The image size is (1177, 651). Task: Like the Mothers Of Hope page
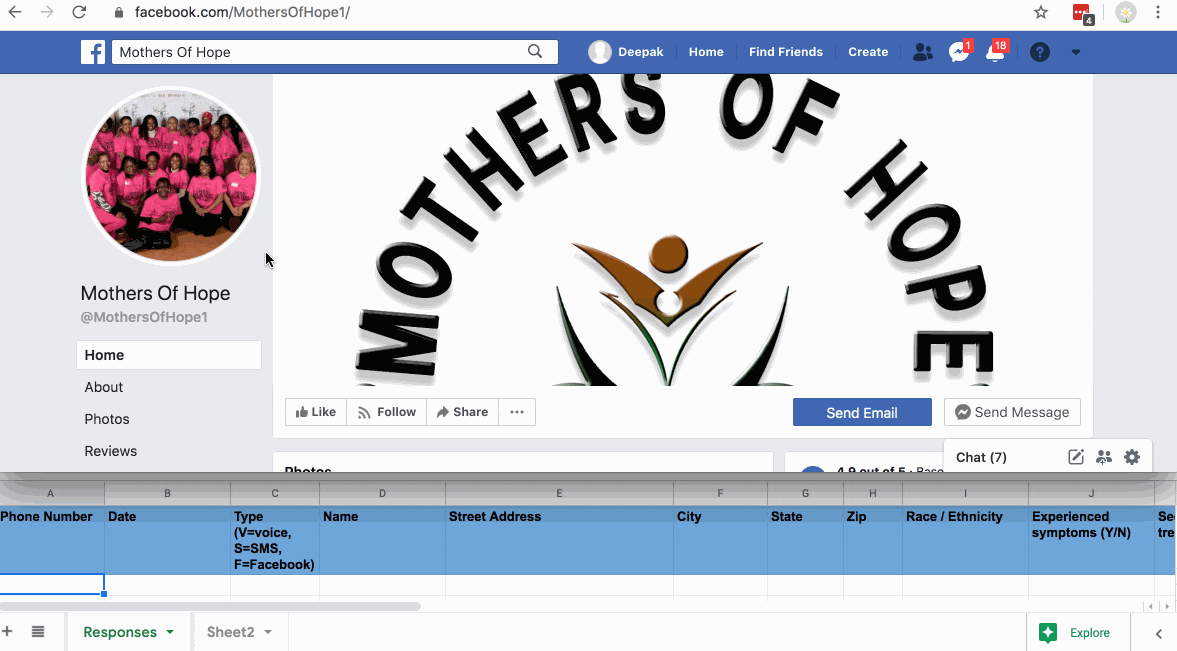[x=316, y=411]
